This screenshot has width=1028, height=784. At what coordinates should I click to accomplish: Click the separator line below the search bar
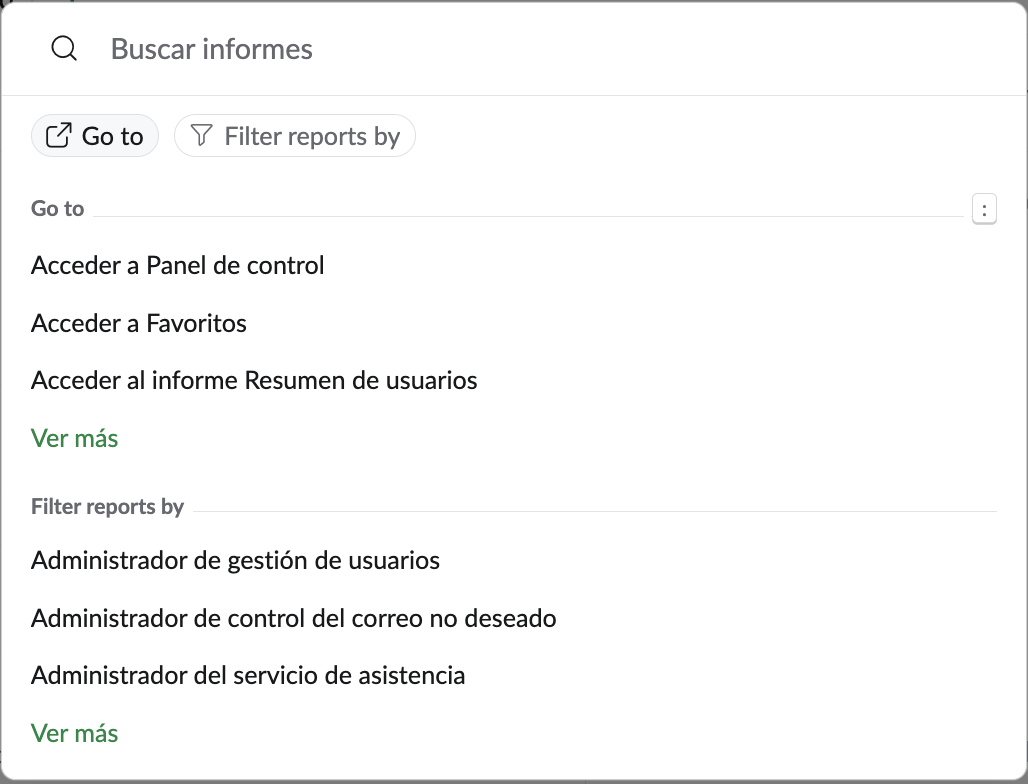coord(514,96)
